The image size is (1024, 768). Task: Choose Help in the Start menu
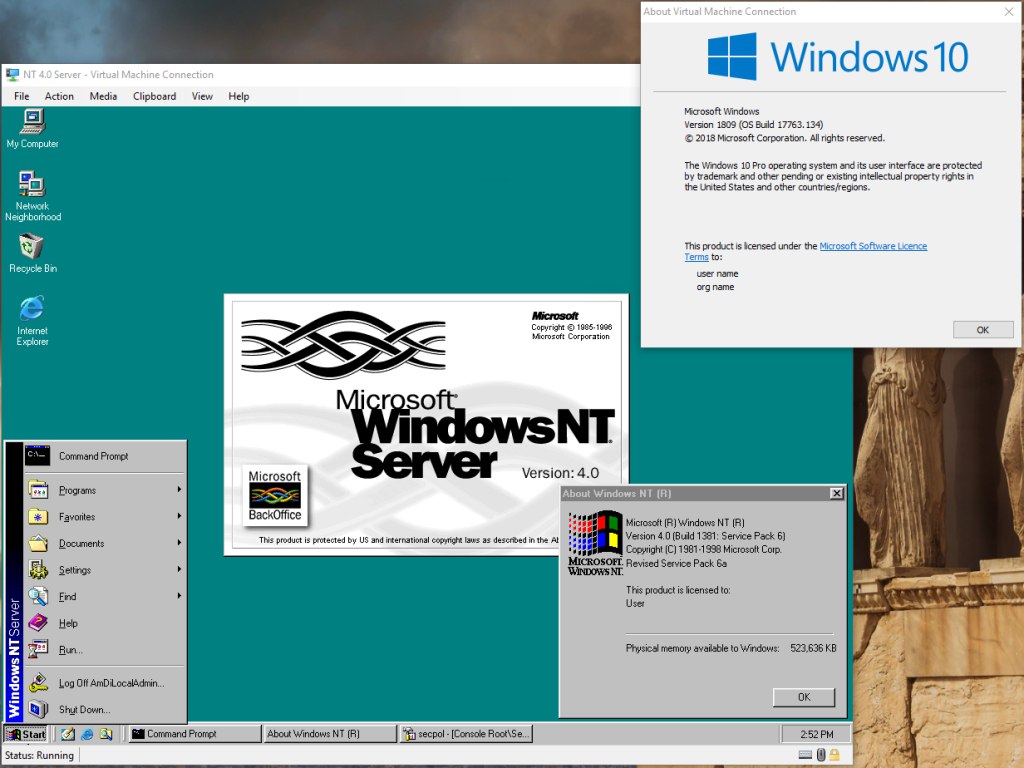[x=104, y=623]
